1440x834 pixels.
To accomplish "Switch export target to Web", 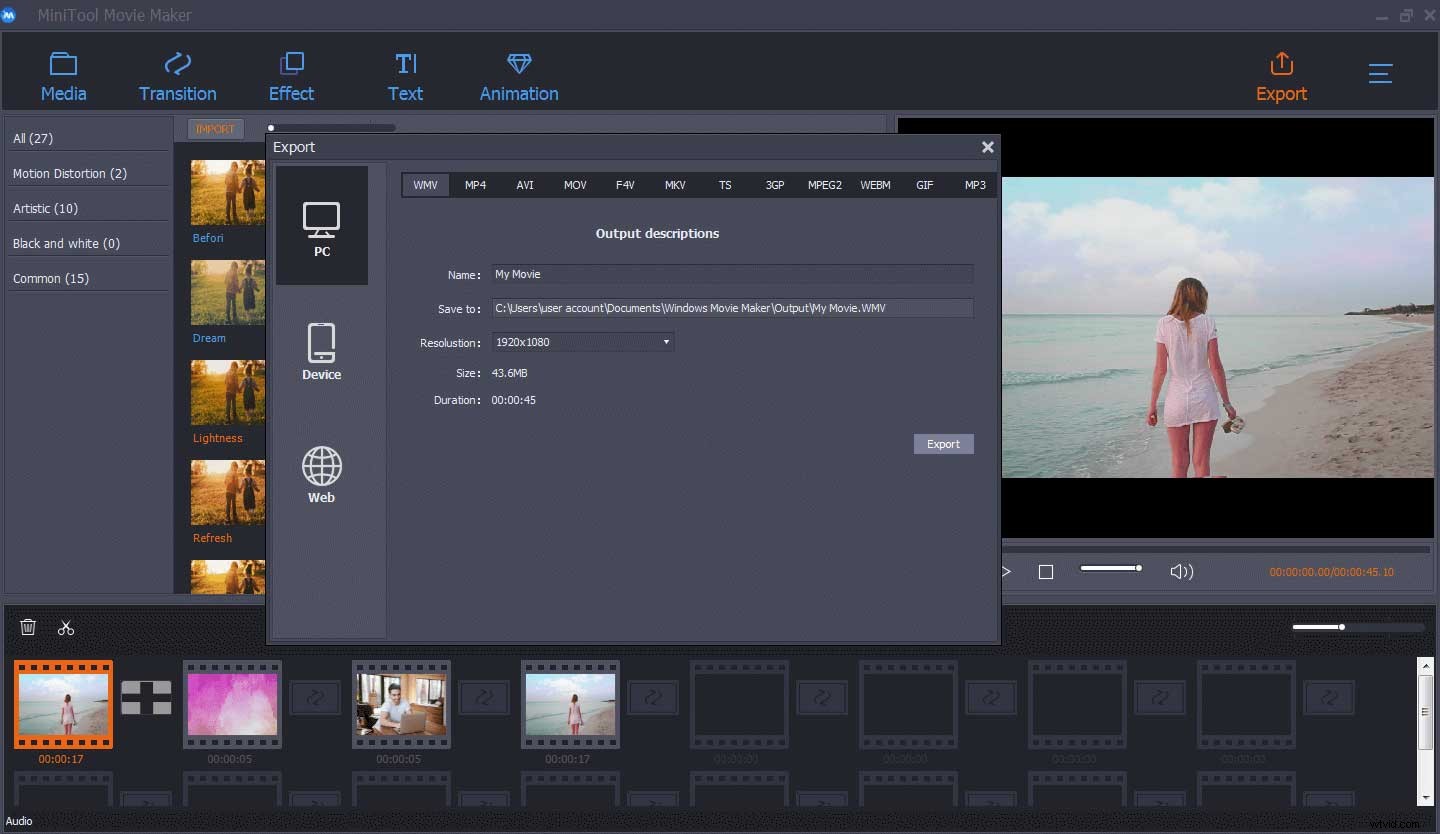I will pyautogui.click(x=321, y=472).
